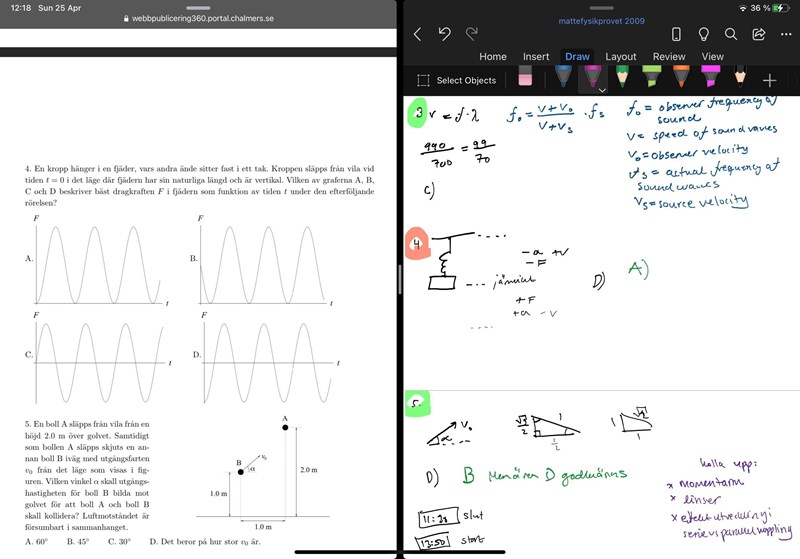Open search with the magnifier icon
The image size is (800, 559).
click(731, 34)
